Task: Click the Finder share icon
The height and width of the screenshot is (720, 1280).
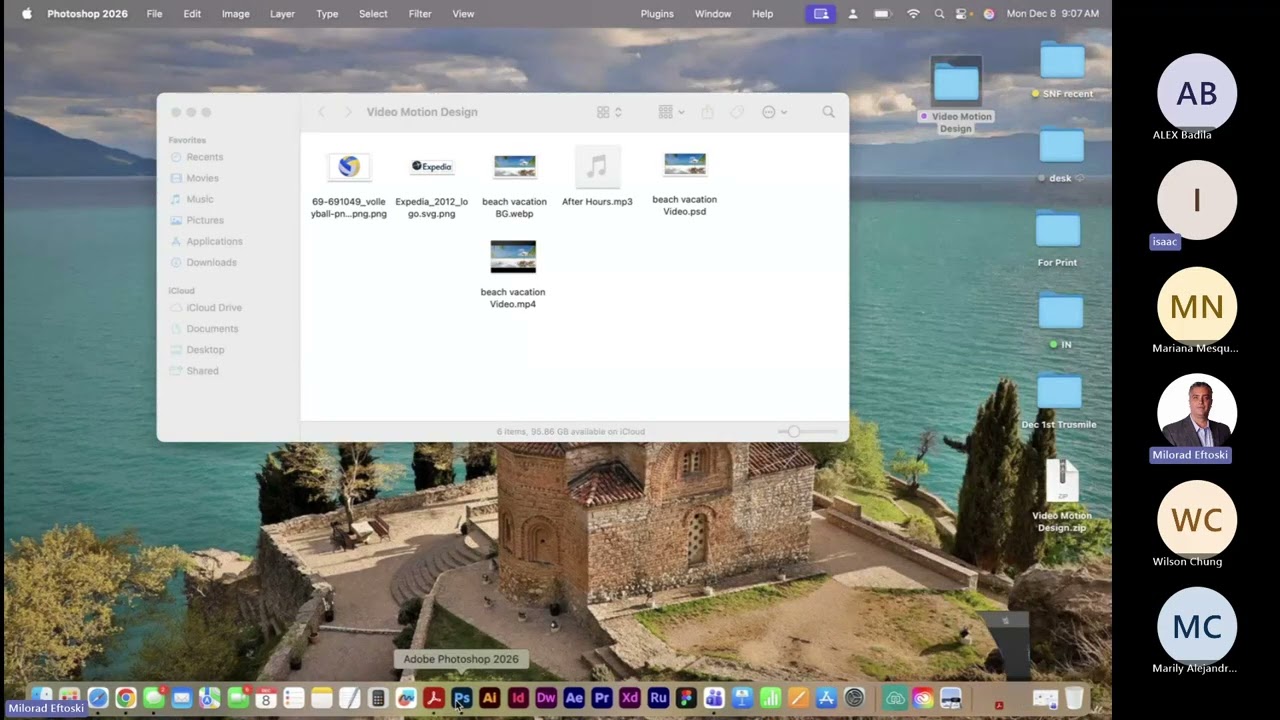Action: click(708, 112)
